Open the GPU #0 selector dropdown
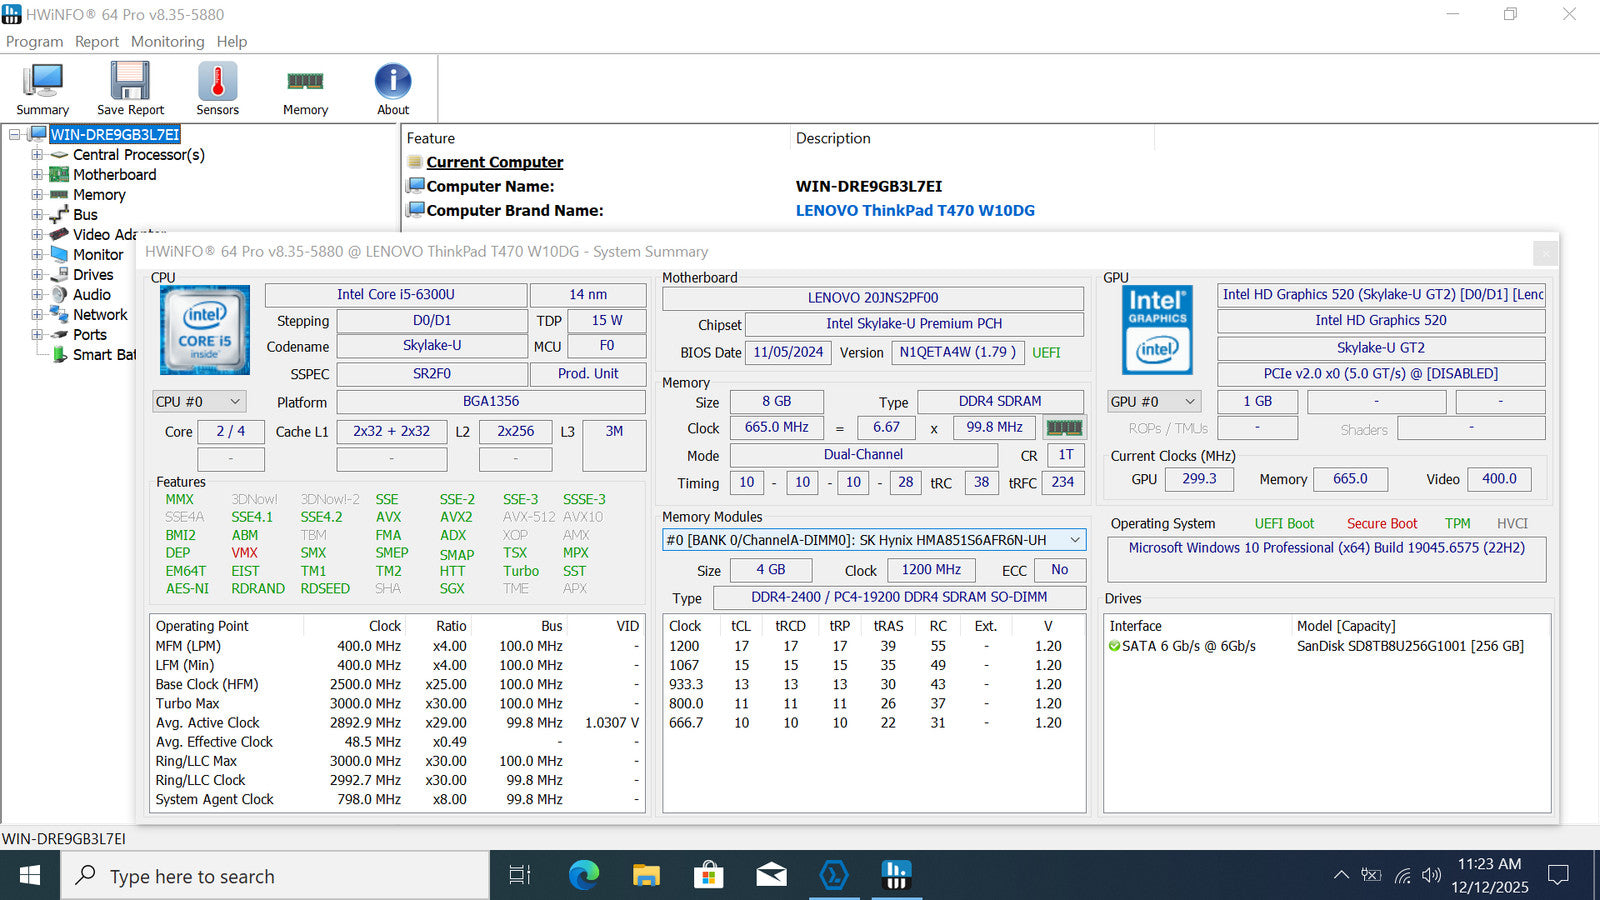 pos(1153,402)
